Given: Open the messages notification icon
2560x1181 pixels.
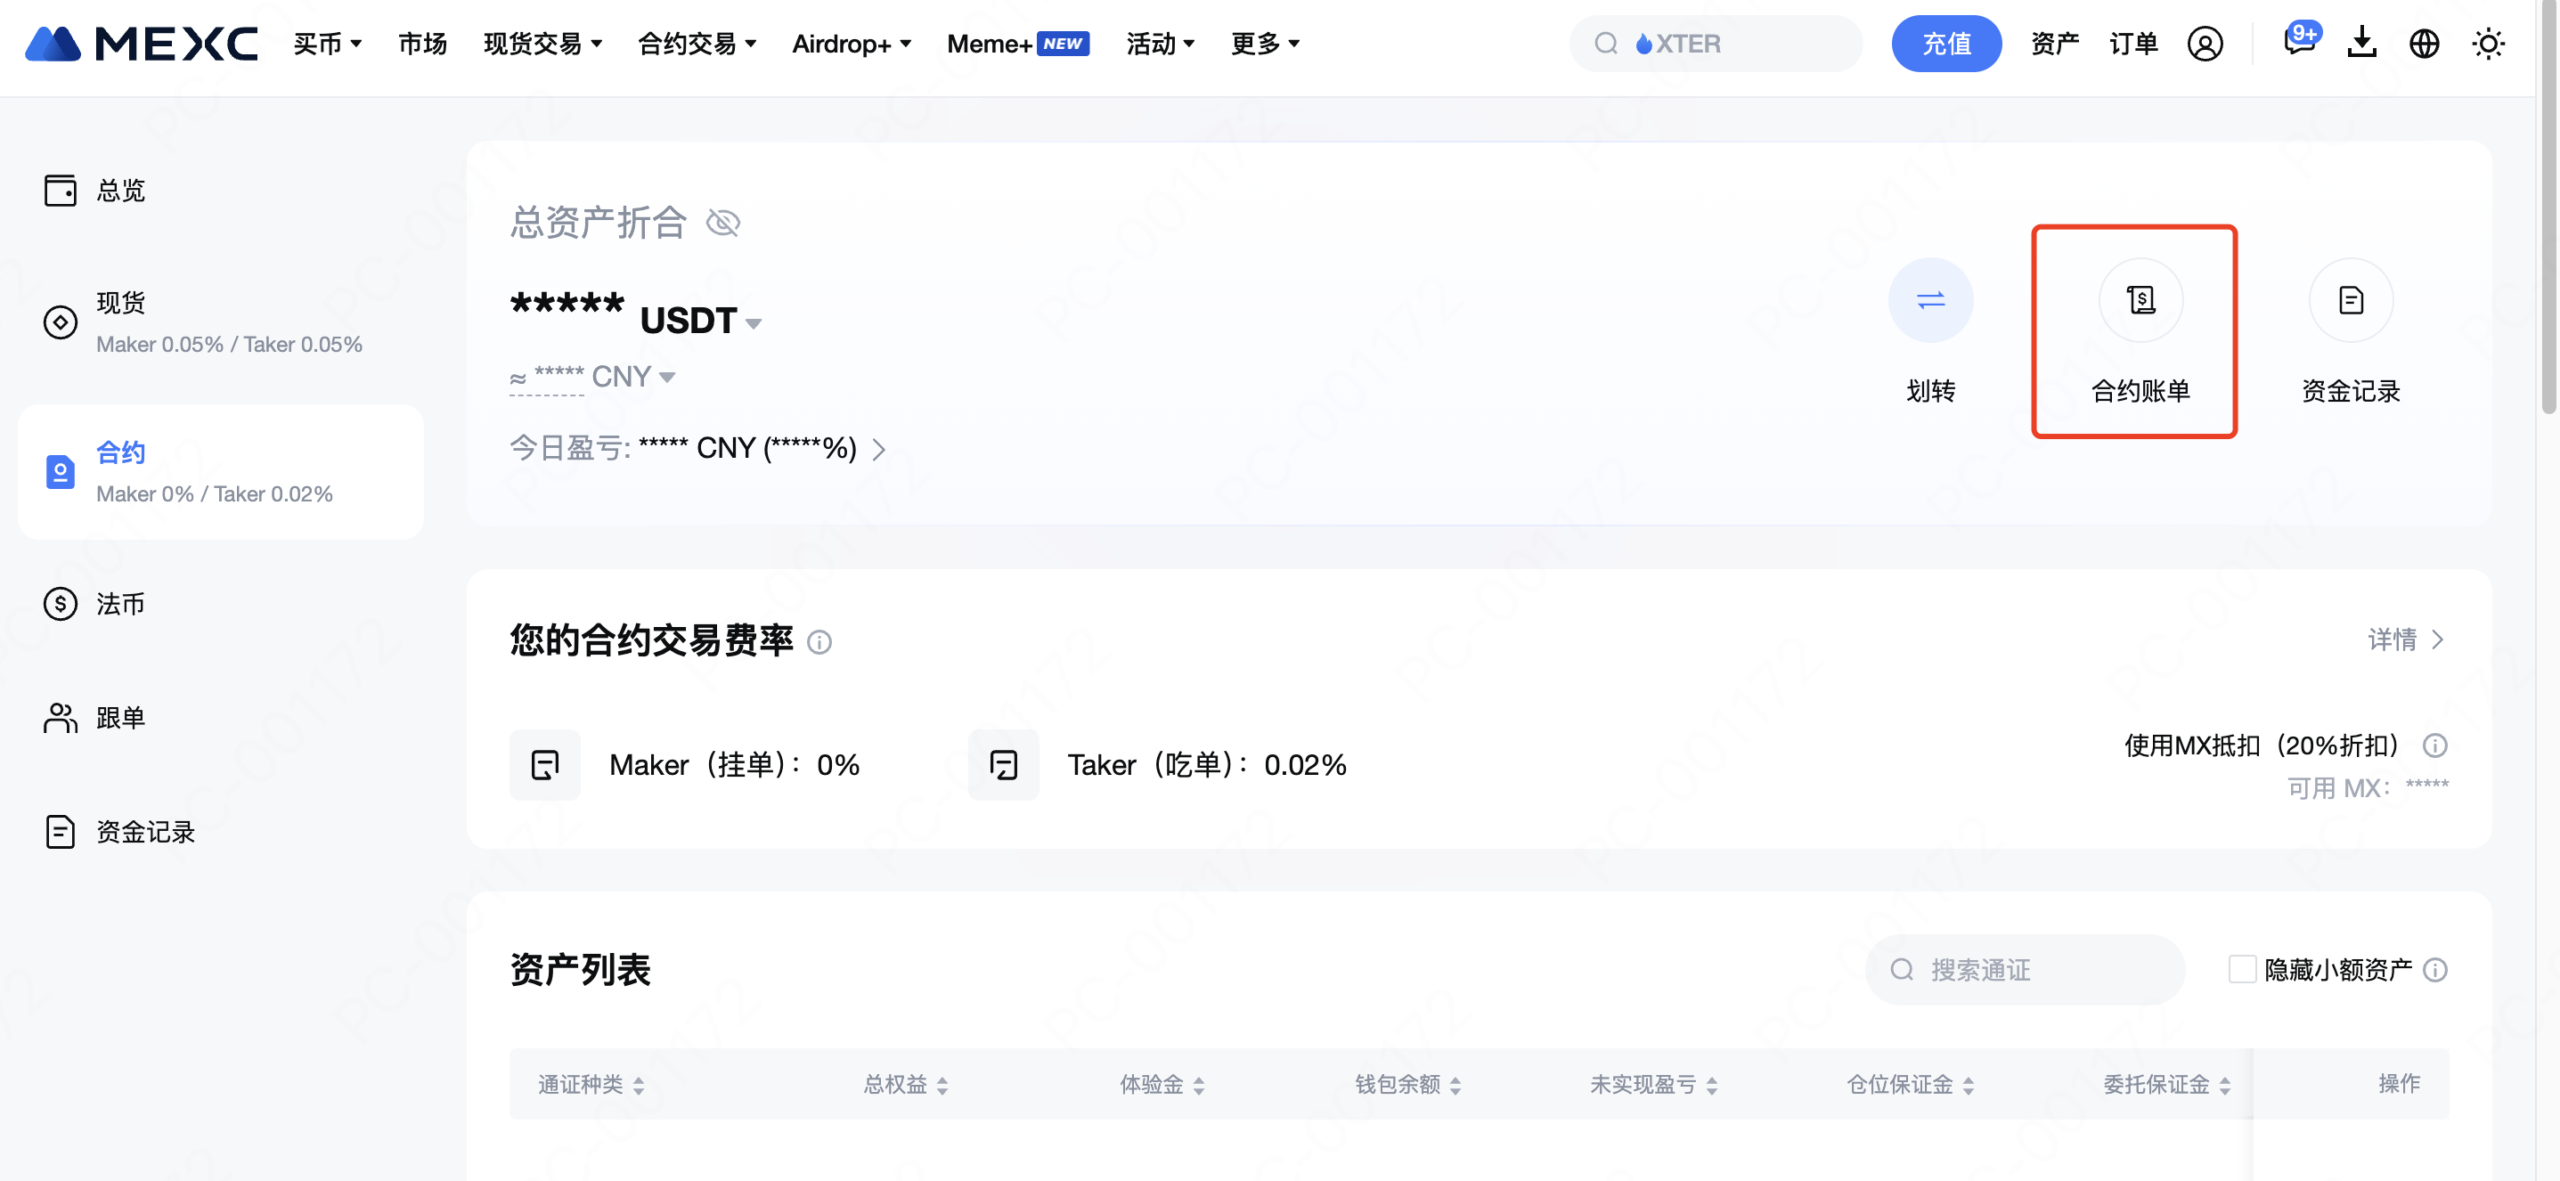Looking at the screenshot, I should (2298, 43).
